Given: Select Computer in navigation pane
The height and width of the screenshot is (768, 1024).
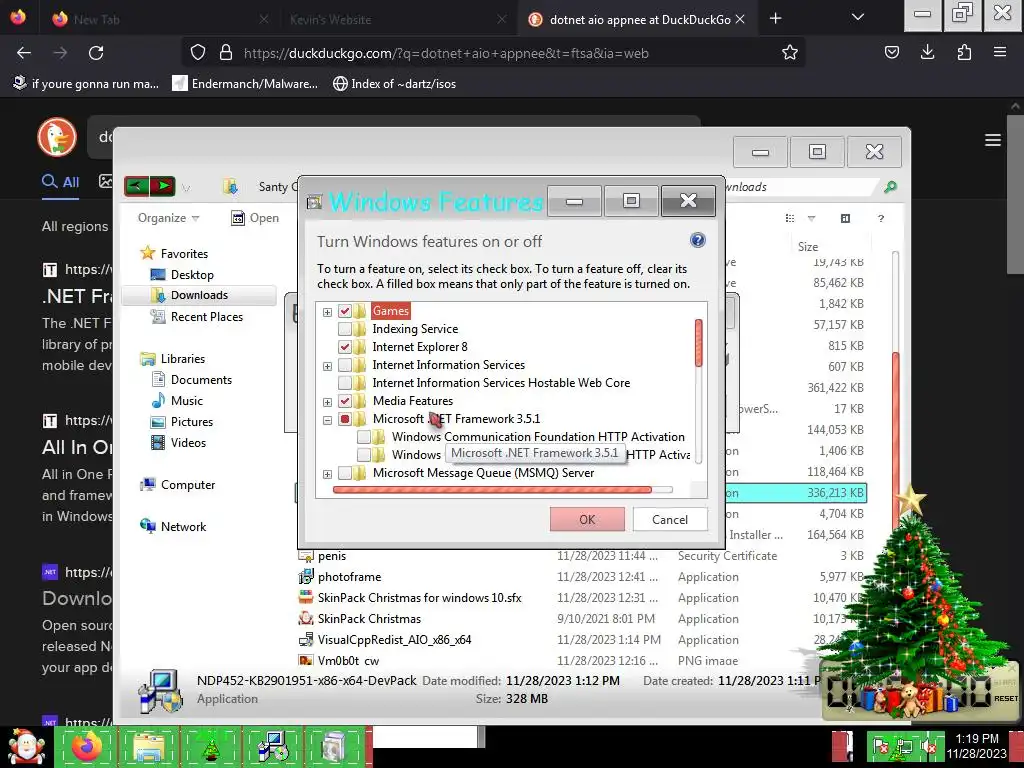Looking at the screenshot, I should tap(187, 485).
